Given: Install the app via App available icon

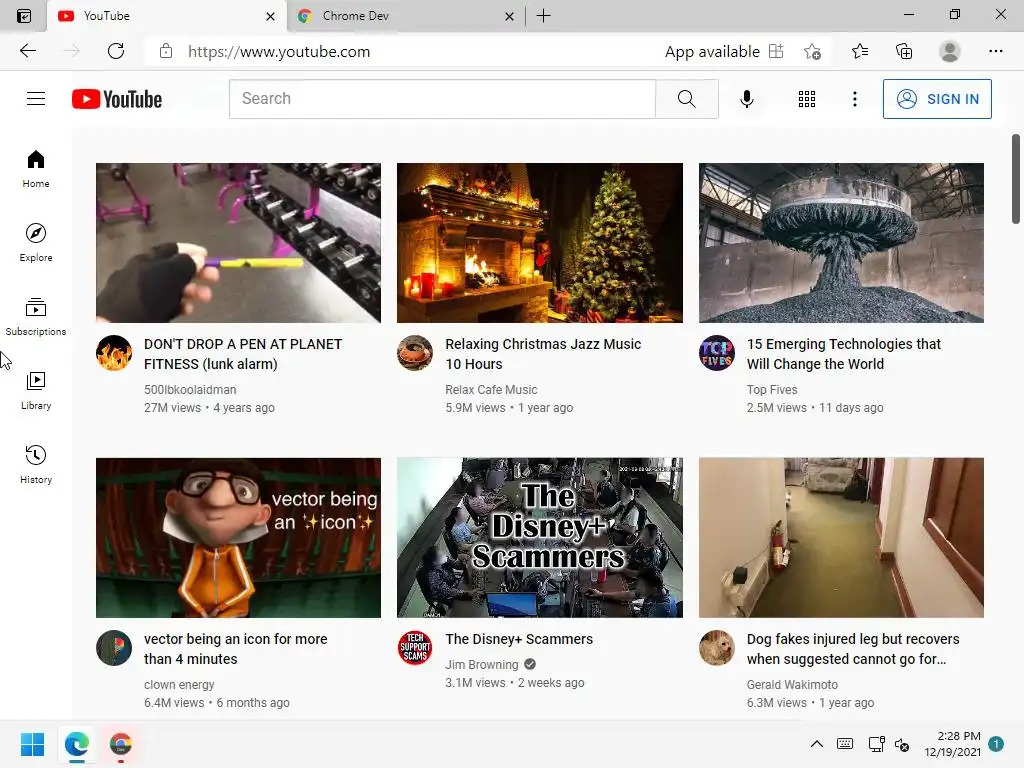Looking at the screenshot, I should (776, 51).
